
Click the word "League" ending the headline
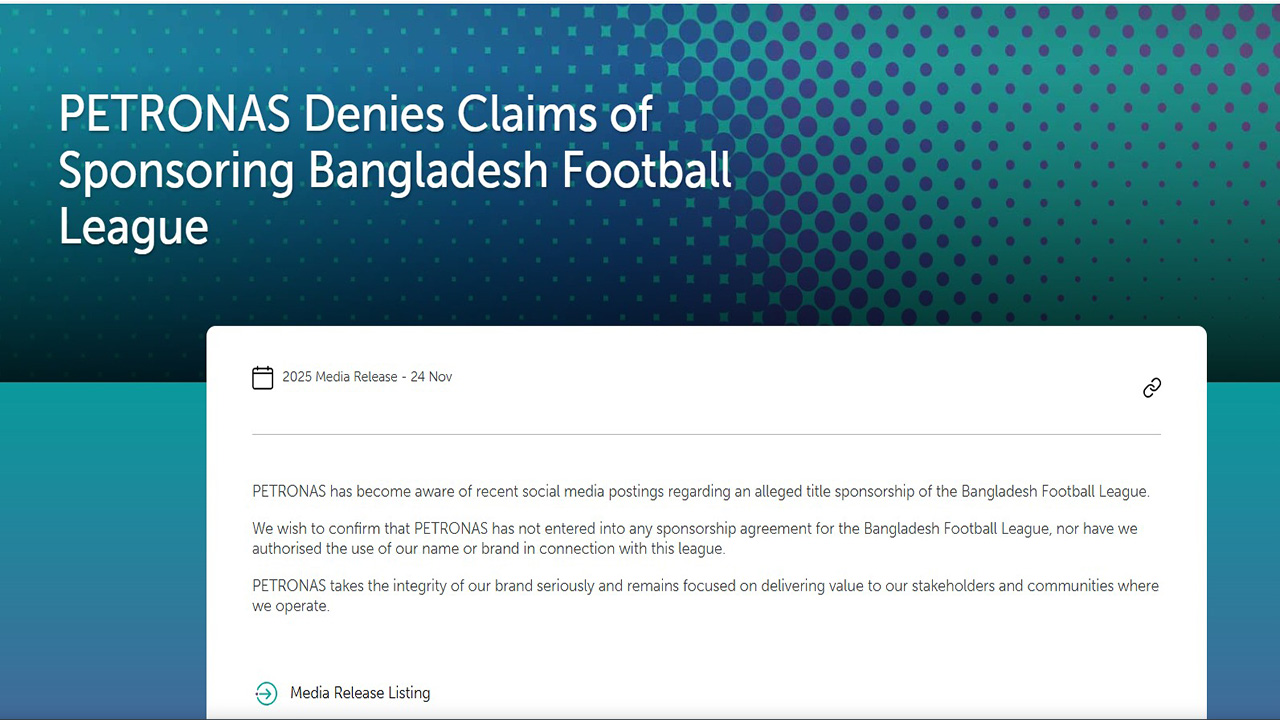133,227
